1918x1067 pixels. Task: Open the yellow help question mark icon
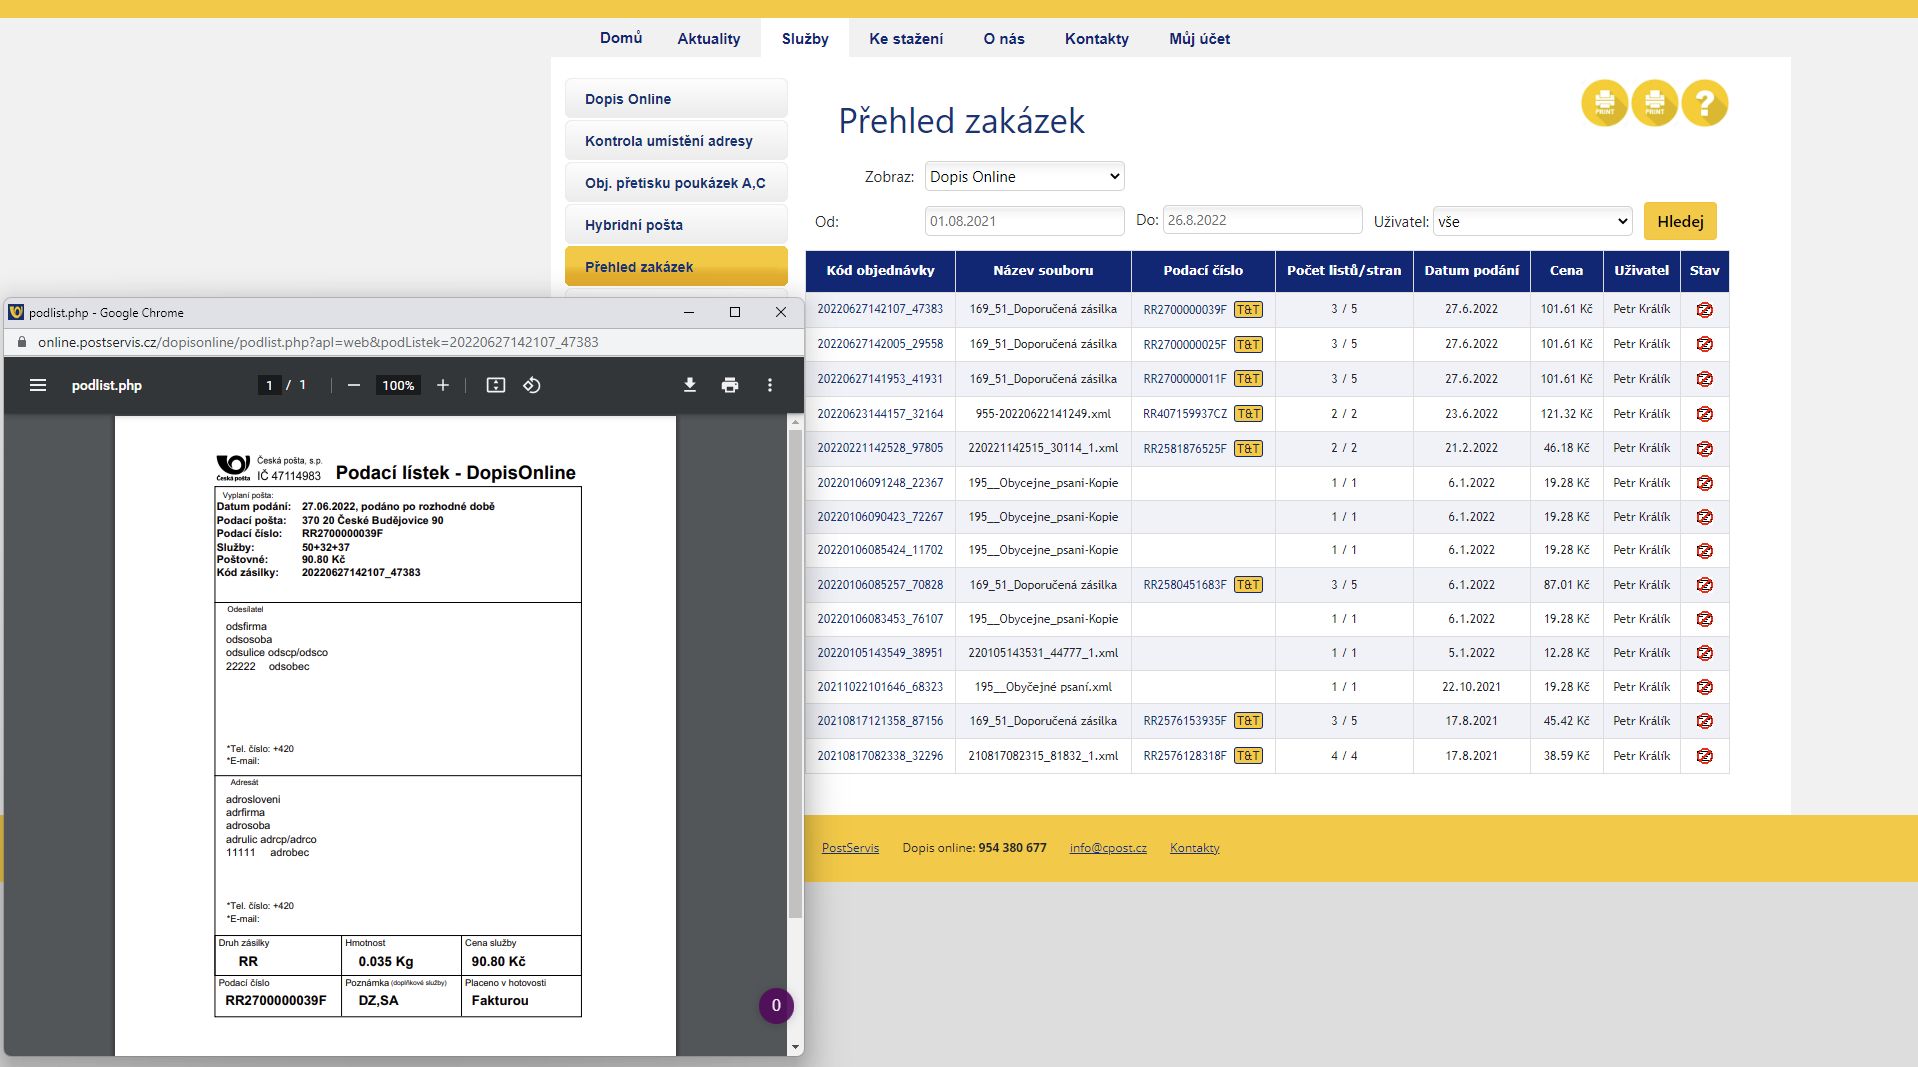point(1705,103)
